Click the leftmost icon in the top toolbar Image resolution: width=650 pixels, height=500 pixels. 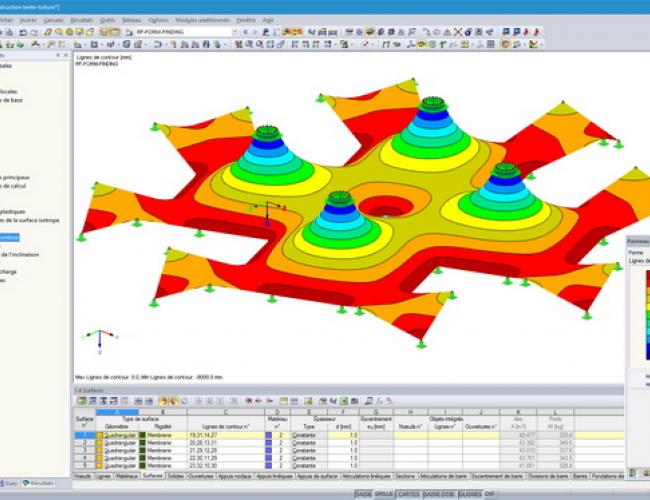(5, 32)
